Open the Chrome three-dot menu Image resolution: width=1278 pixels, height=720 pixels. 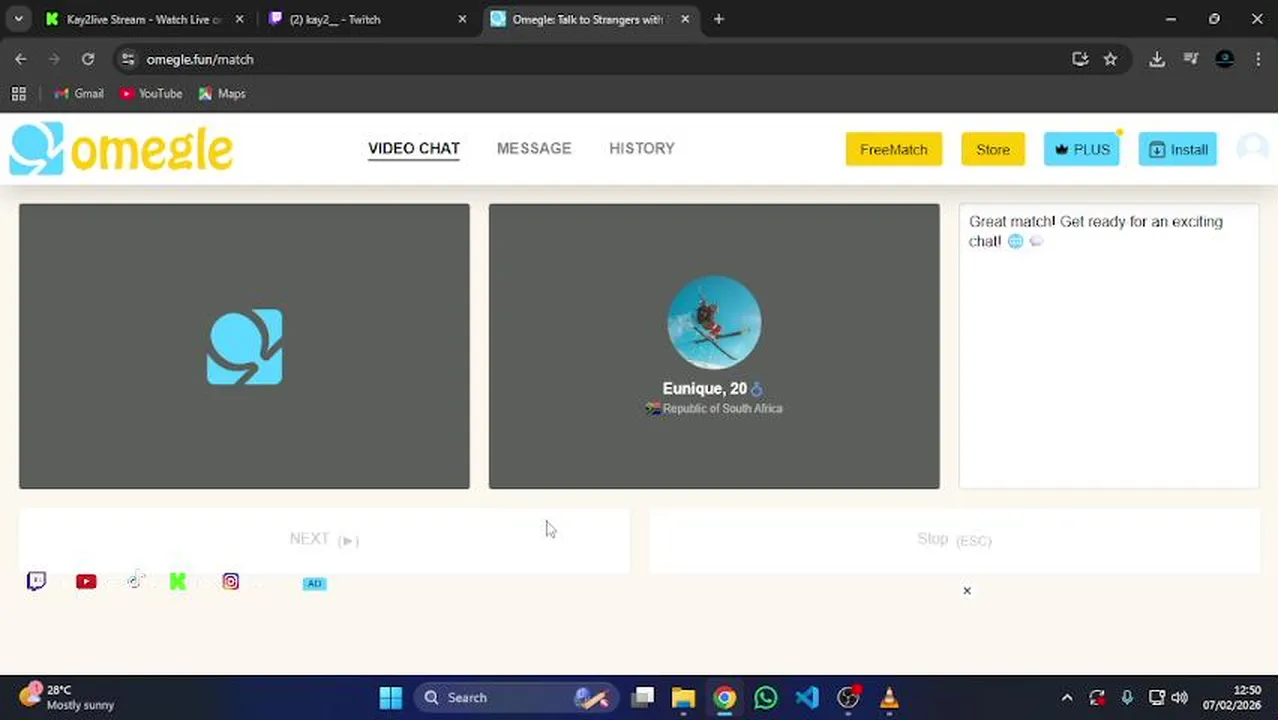click(x=1258, y=59)
